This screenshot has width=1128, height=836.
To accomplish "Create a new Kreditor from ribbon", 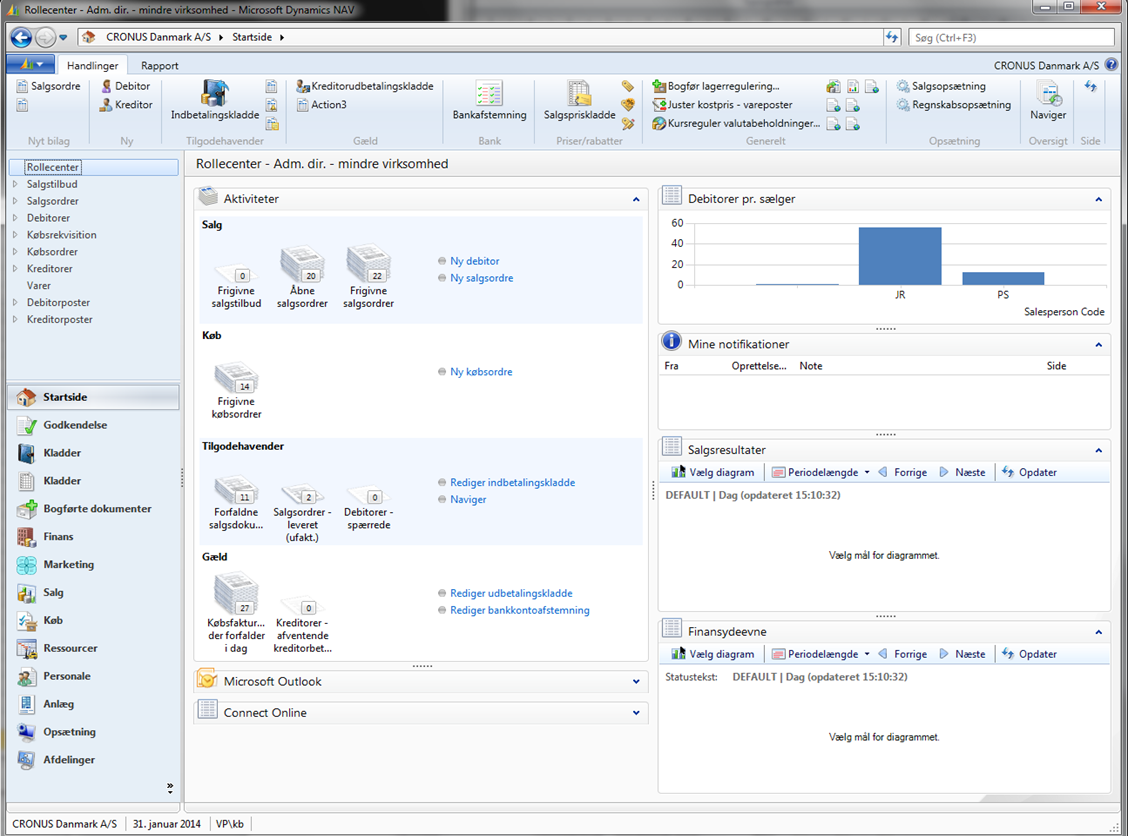I will tap(126, 104).
